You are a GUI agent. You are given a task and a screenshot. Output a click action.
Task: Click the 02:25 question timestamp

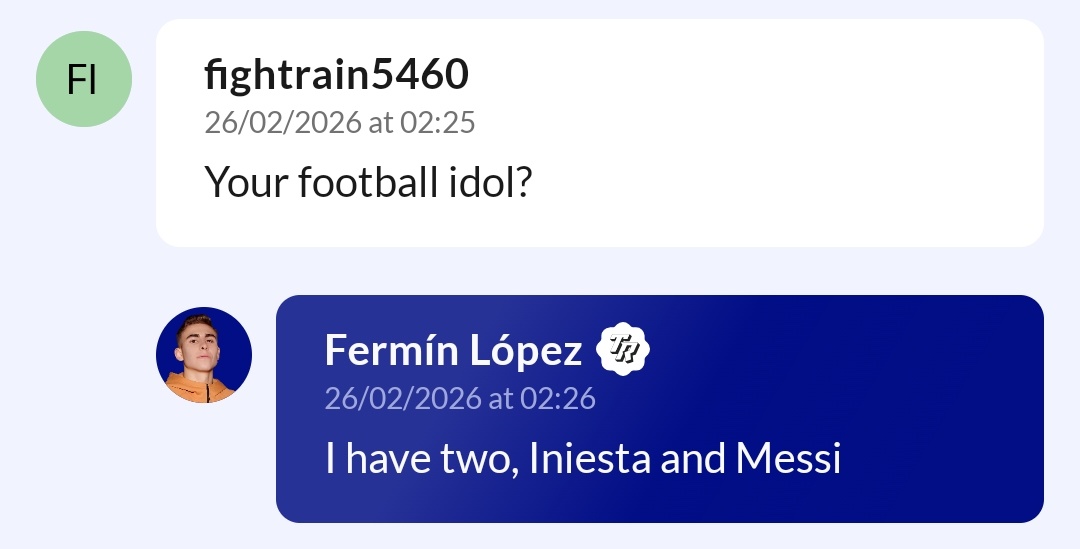pos(437,123)
